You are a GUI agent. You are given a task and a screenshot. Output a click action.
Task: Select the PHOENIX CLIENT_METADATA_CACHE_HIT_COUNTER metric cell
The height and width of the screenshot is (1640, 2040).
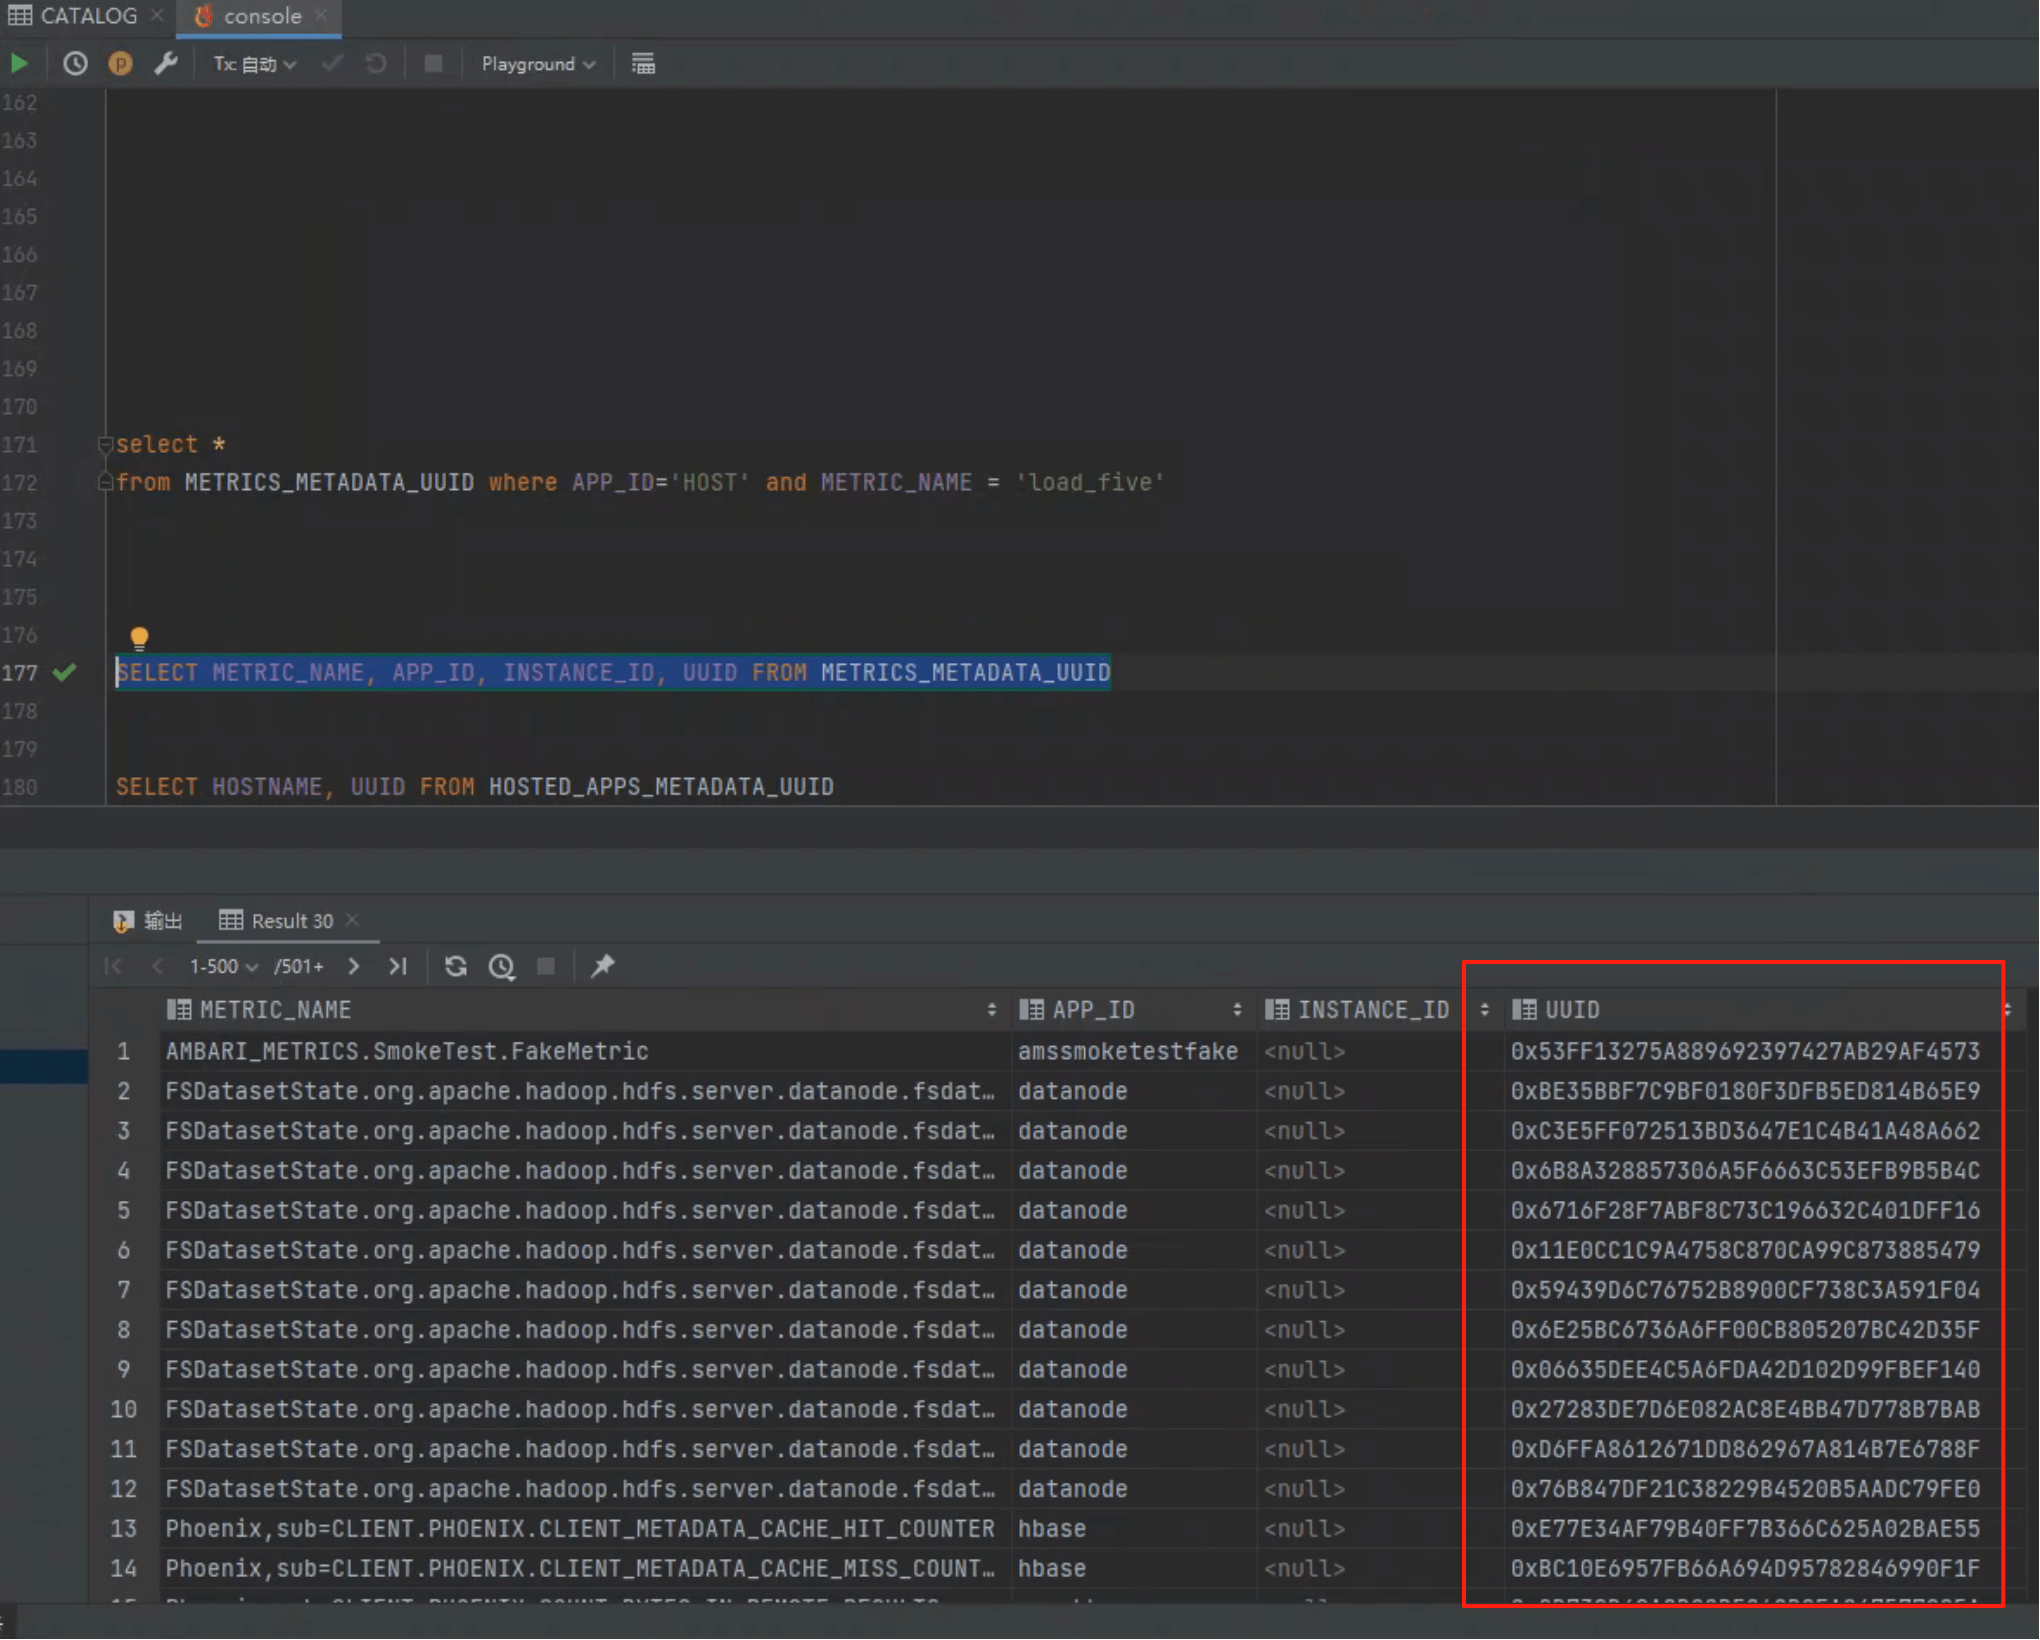point(585,1529)
